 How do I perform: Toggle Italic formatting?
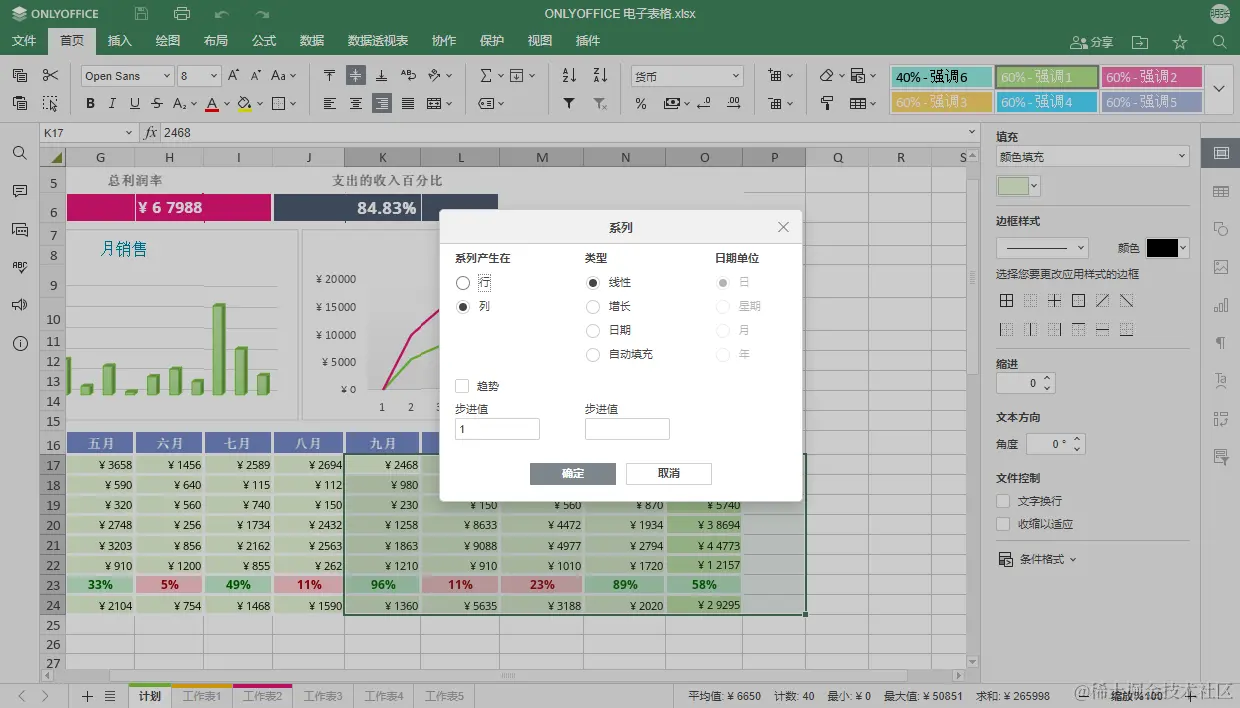112,103
